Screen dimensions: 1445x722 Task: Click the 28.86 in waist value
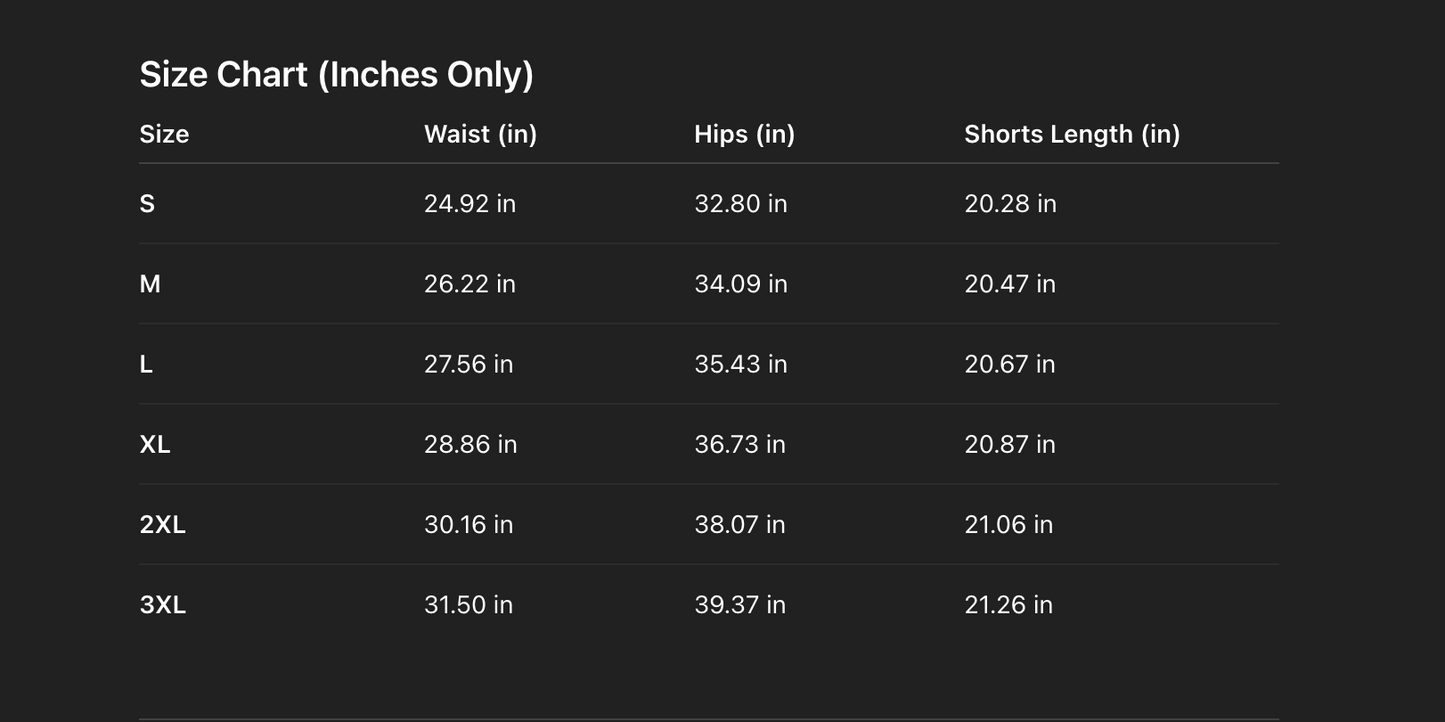pyautogui.click(x=470, y=444)
